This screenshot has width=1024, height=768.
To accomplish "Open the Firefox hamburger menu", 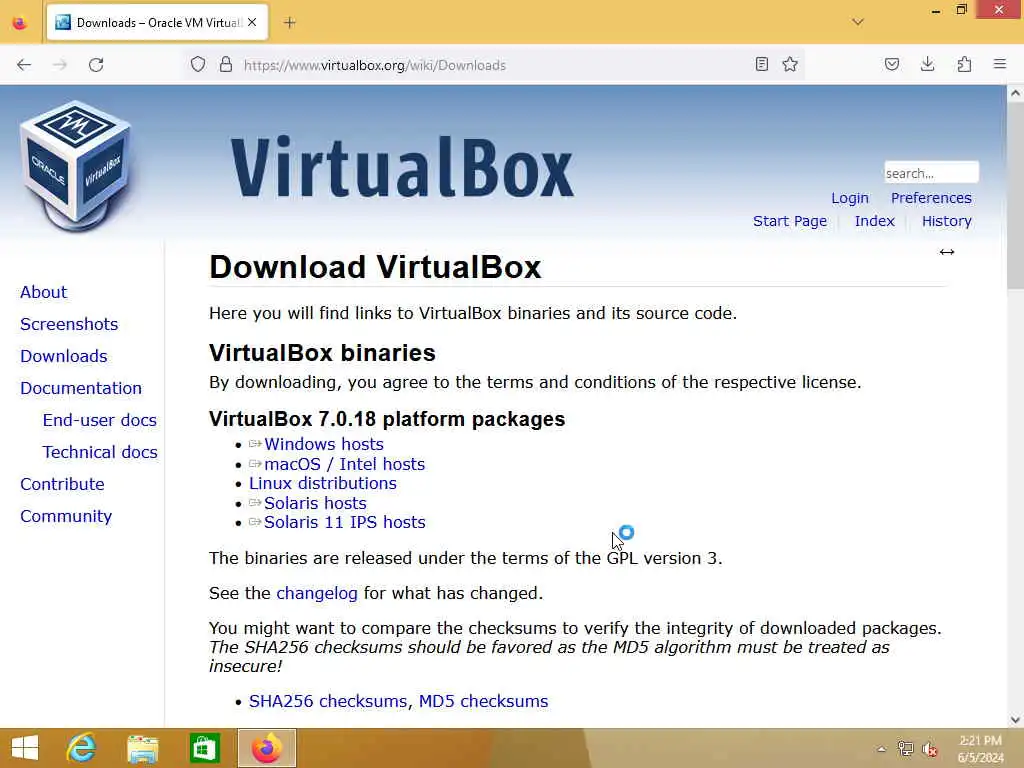I will coord(1000,64).
